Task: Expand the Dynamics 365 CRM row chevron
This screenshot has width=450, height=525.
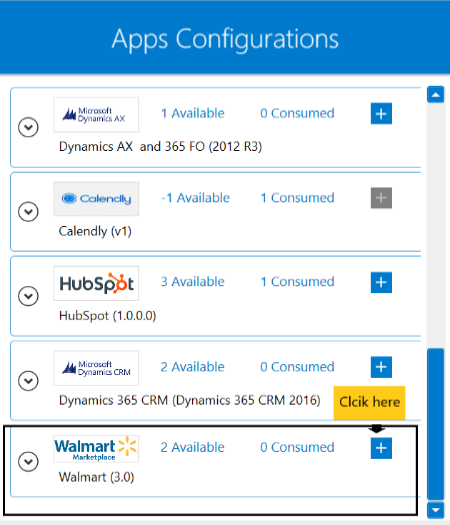Action: click(x=28, y=381)
